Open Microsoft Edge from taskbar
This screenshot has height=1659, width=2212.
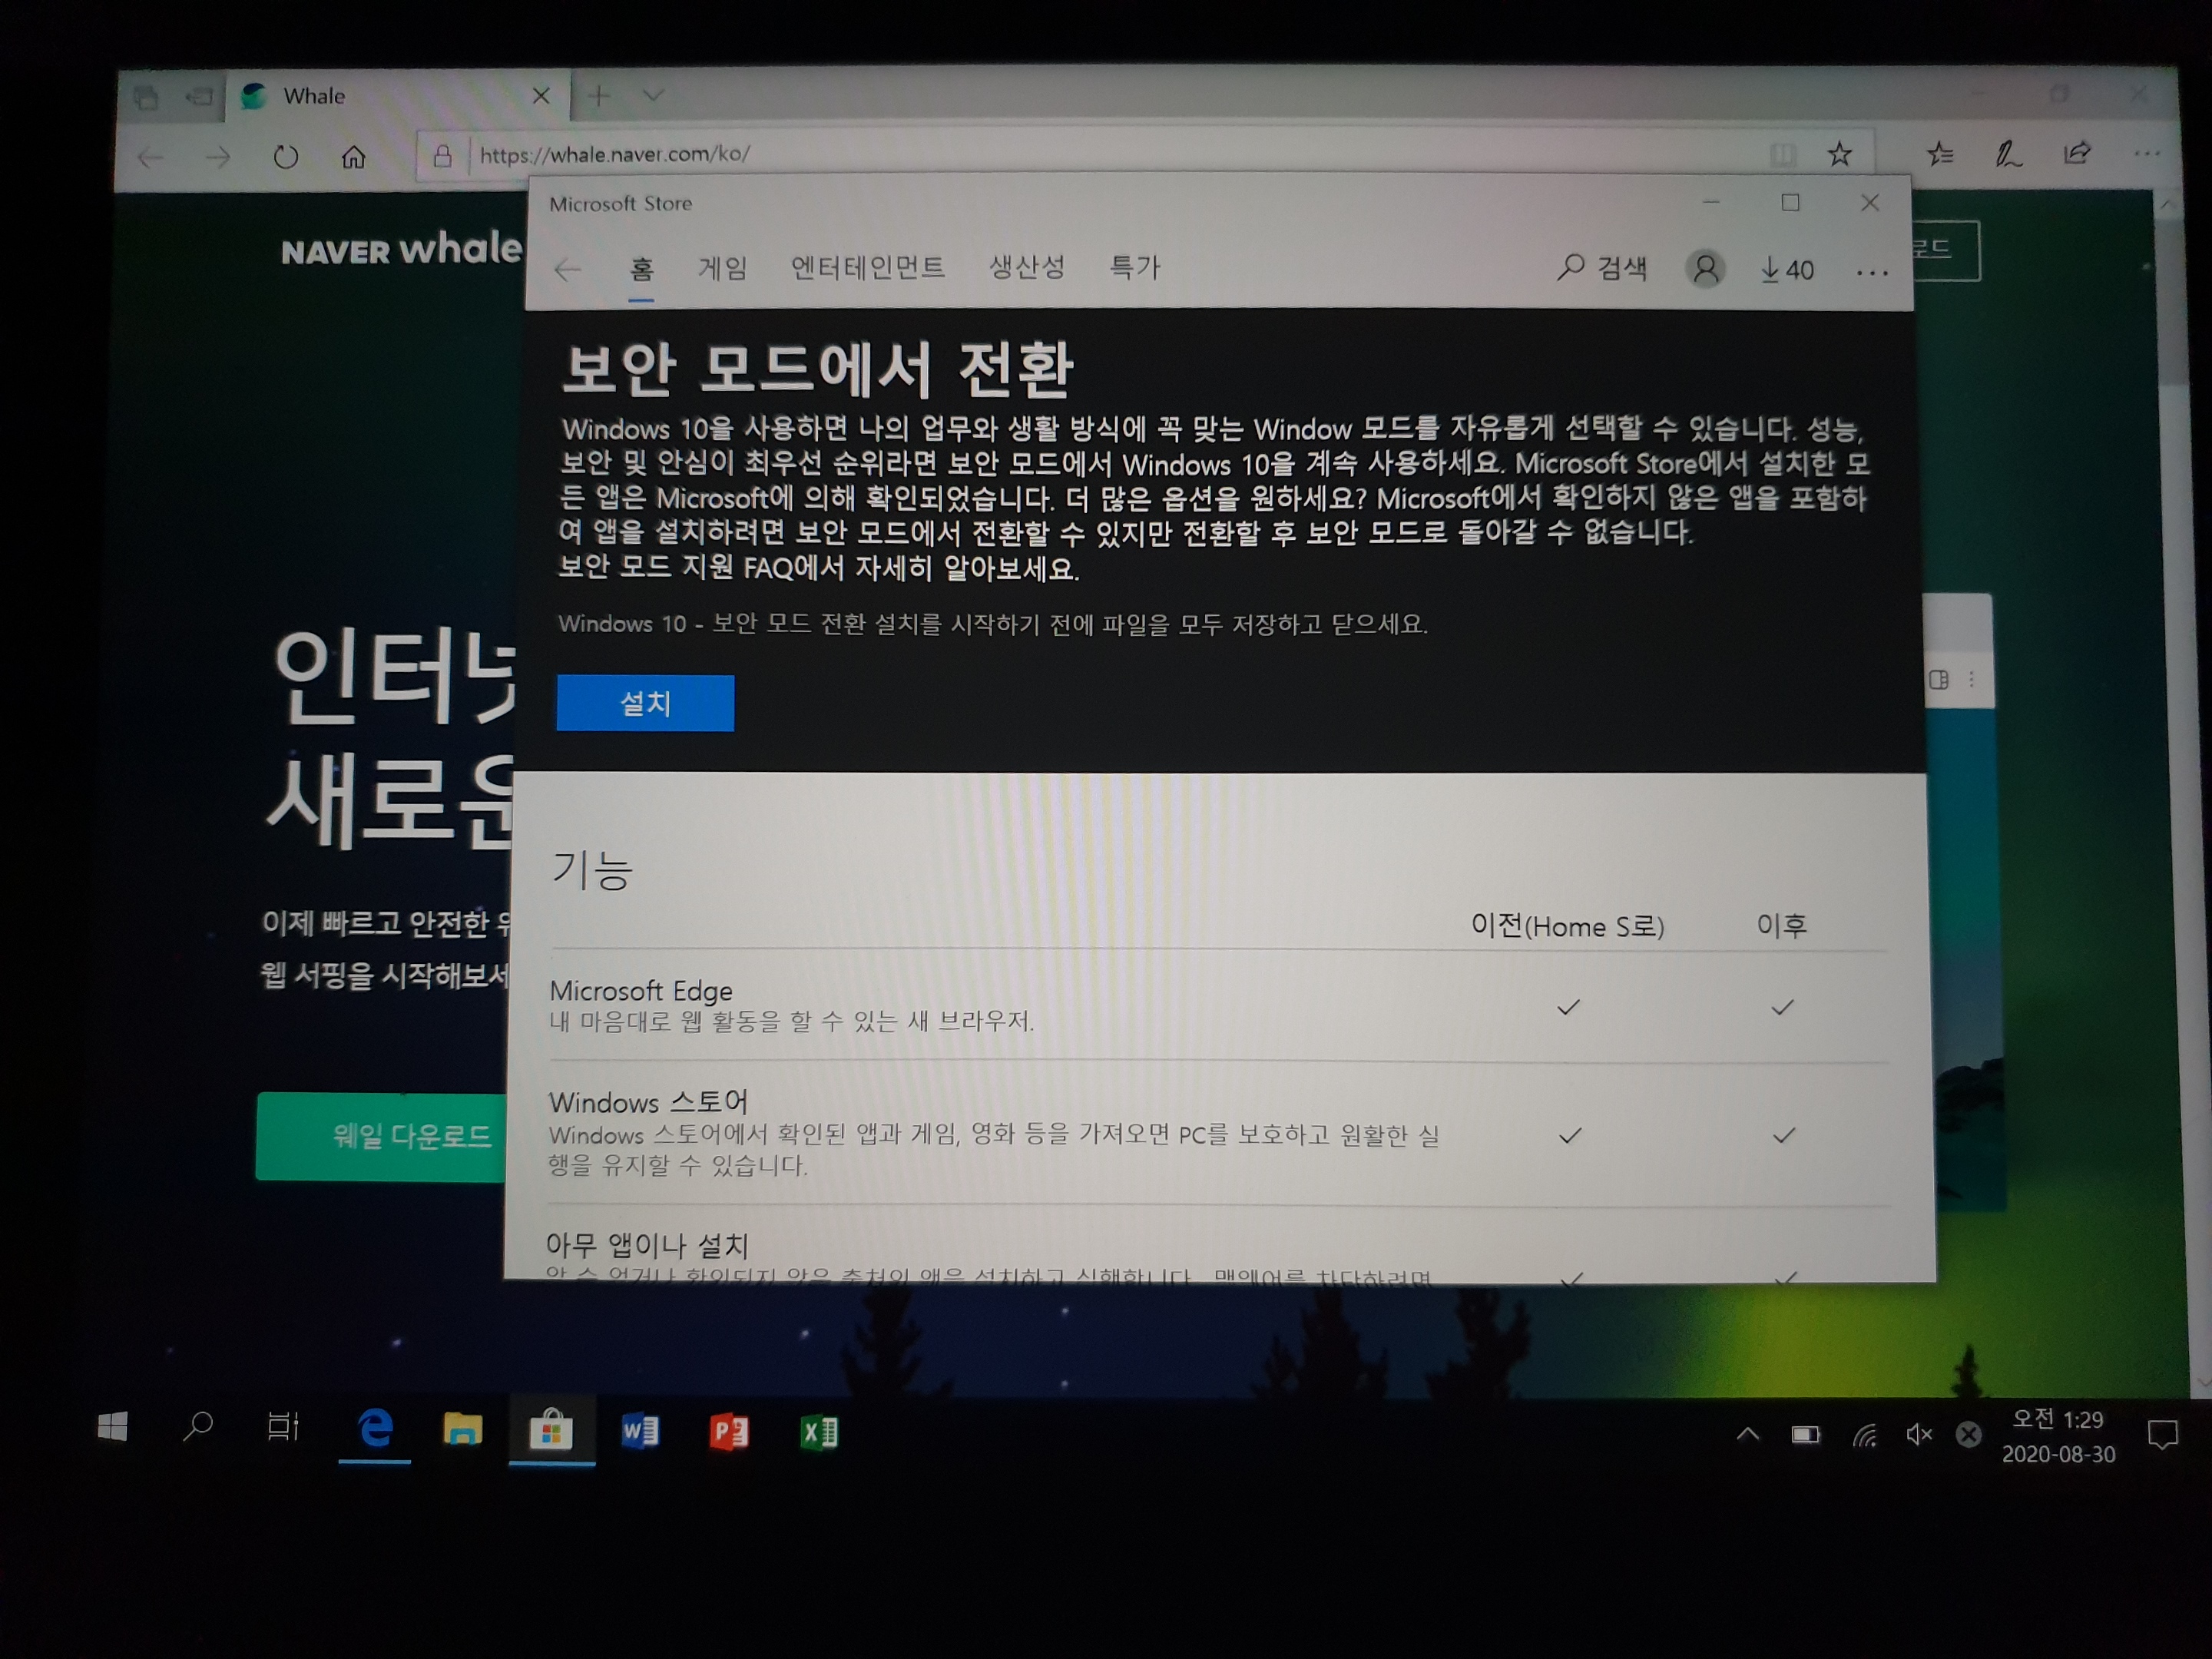[374, 1428]
